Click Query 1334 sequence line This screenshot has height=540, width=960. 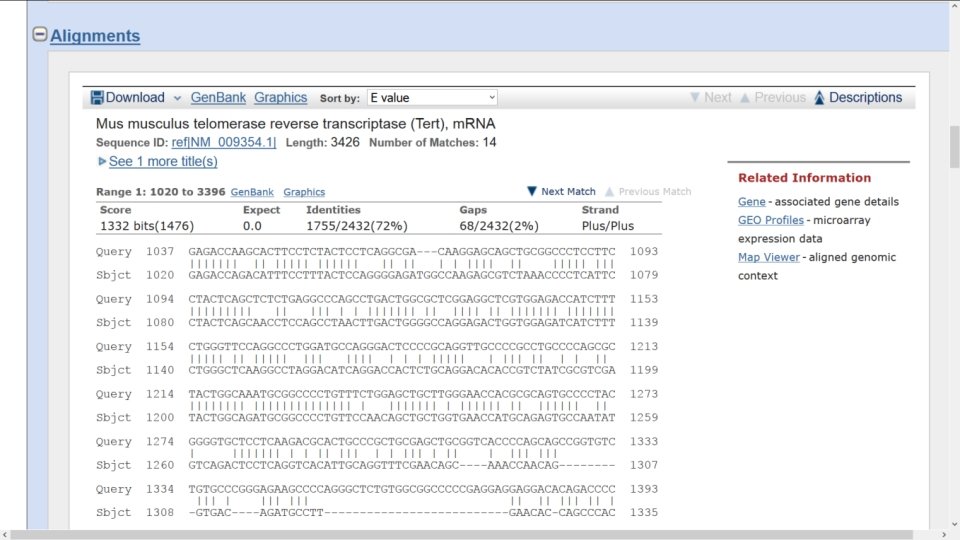click(x=377, y=489)
